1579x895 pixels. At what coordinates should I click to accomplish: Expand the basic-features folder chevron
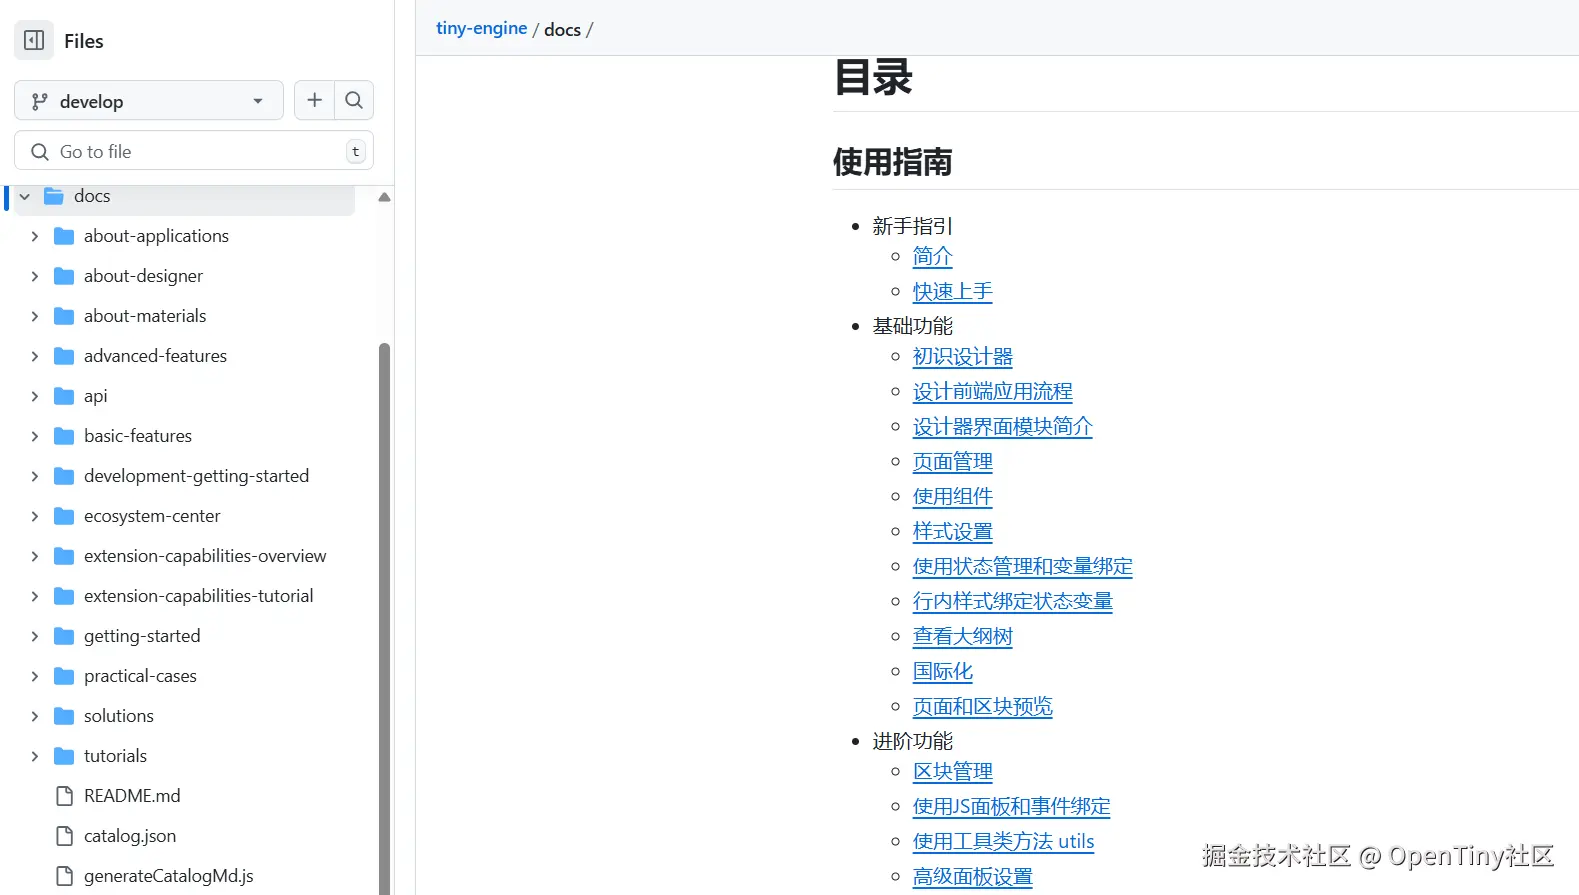coord(35,436)
